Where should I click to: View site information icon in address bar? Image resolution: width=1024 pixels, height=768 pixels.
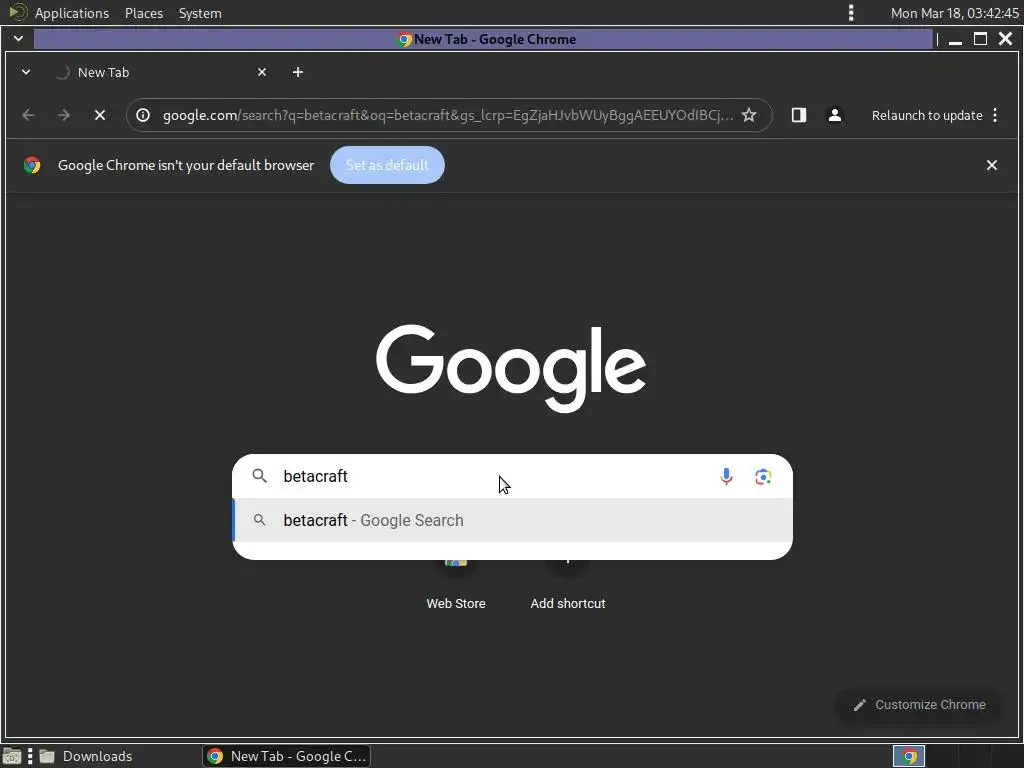(x=143, y=116)
